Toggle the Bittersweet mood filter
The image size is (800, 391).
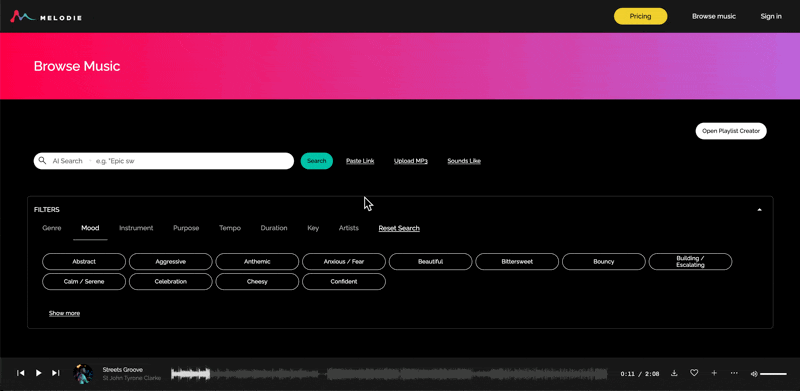coord(517,261)
